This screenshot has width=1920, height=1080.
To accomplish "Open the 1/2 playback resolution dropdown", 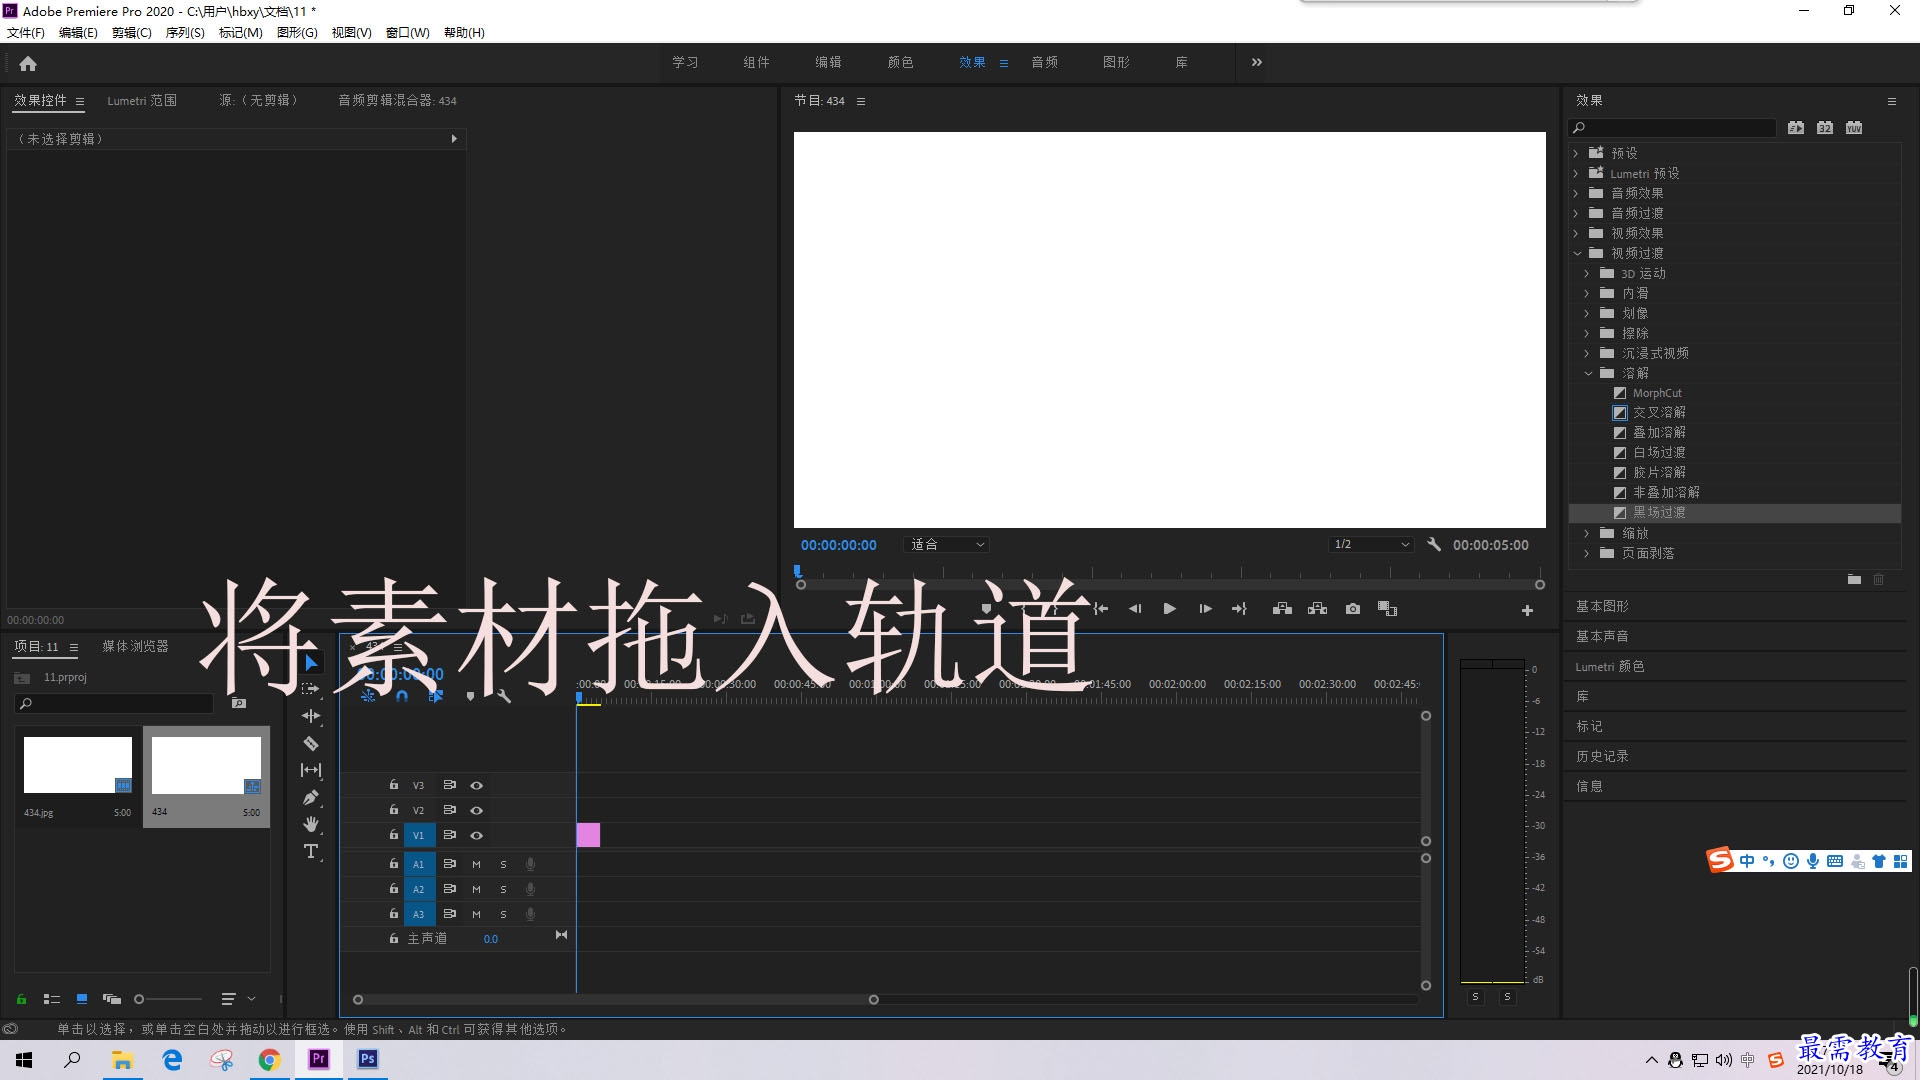I will coord(1371,545).
